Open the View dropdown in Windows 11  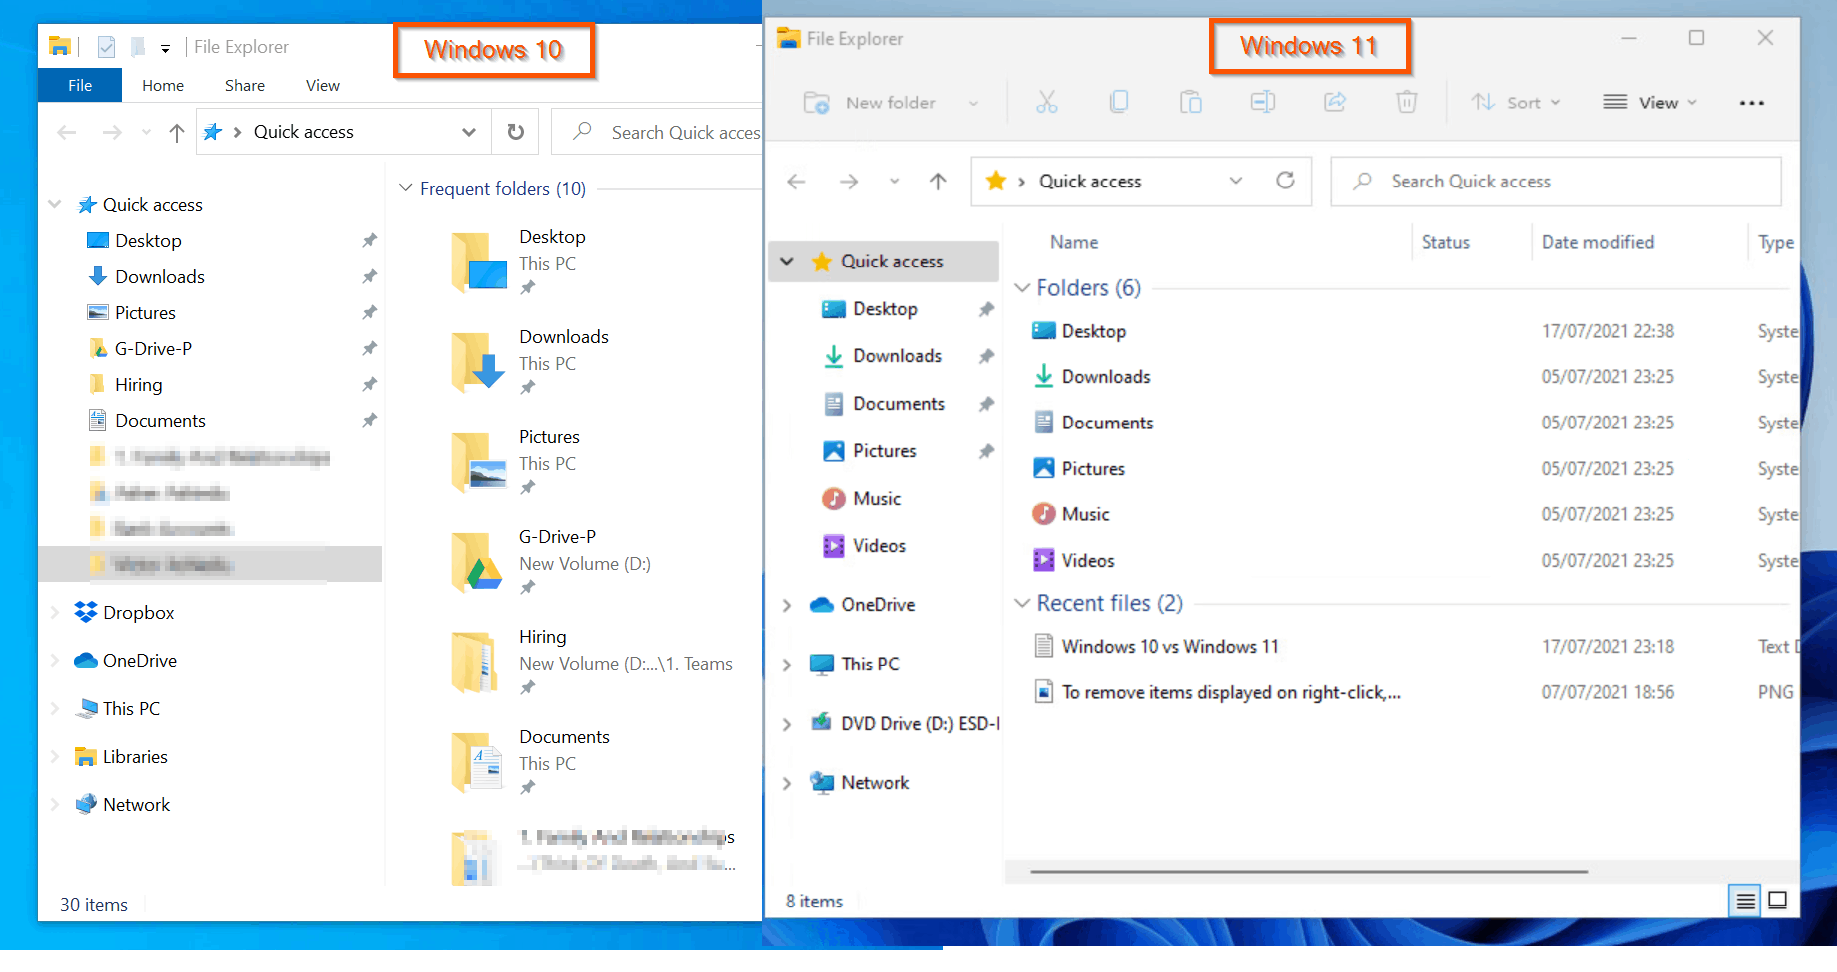1650,102
